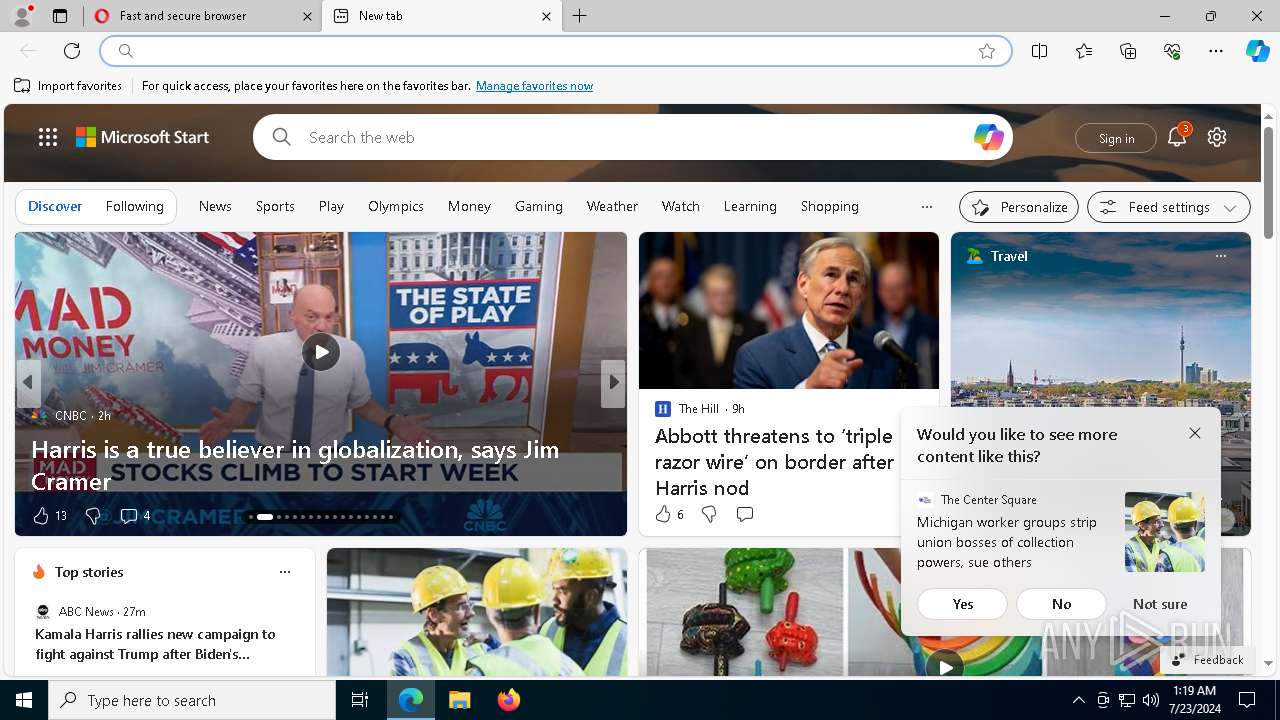Open Copilot sidebar icon
Image resolution: width=1280 pixels, height=720 pixels.
[x=1258, y=51]
